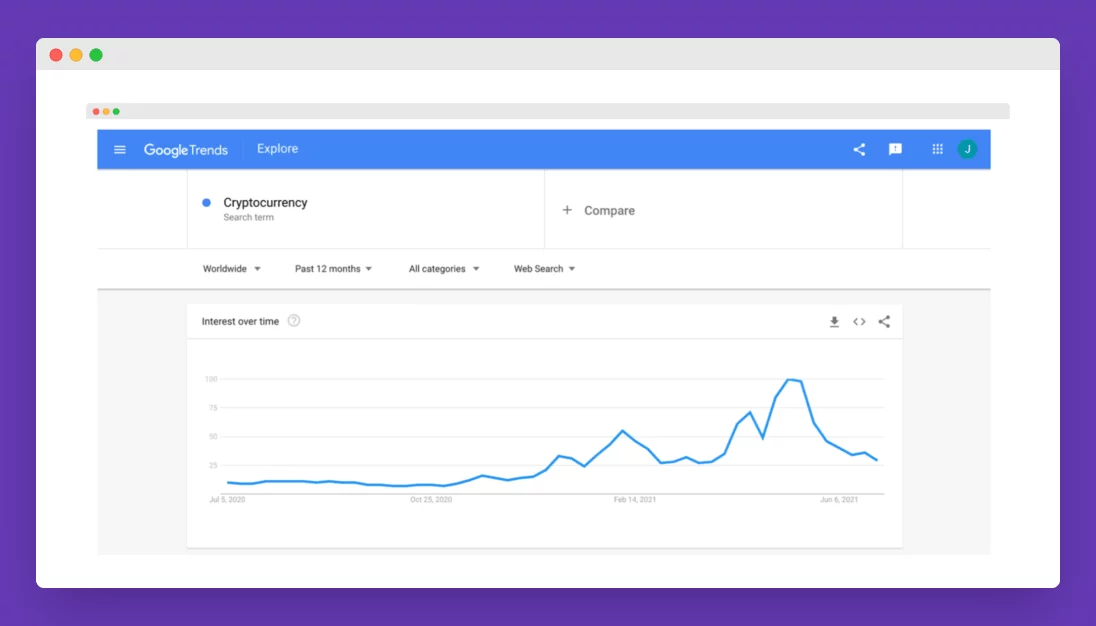
Task: Change the Past 12 months time range
Action: (333, 268)
